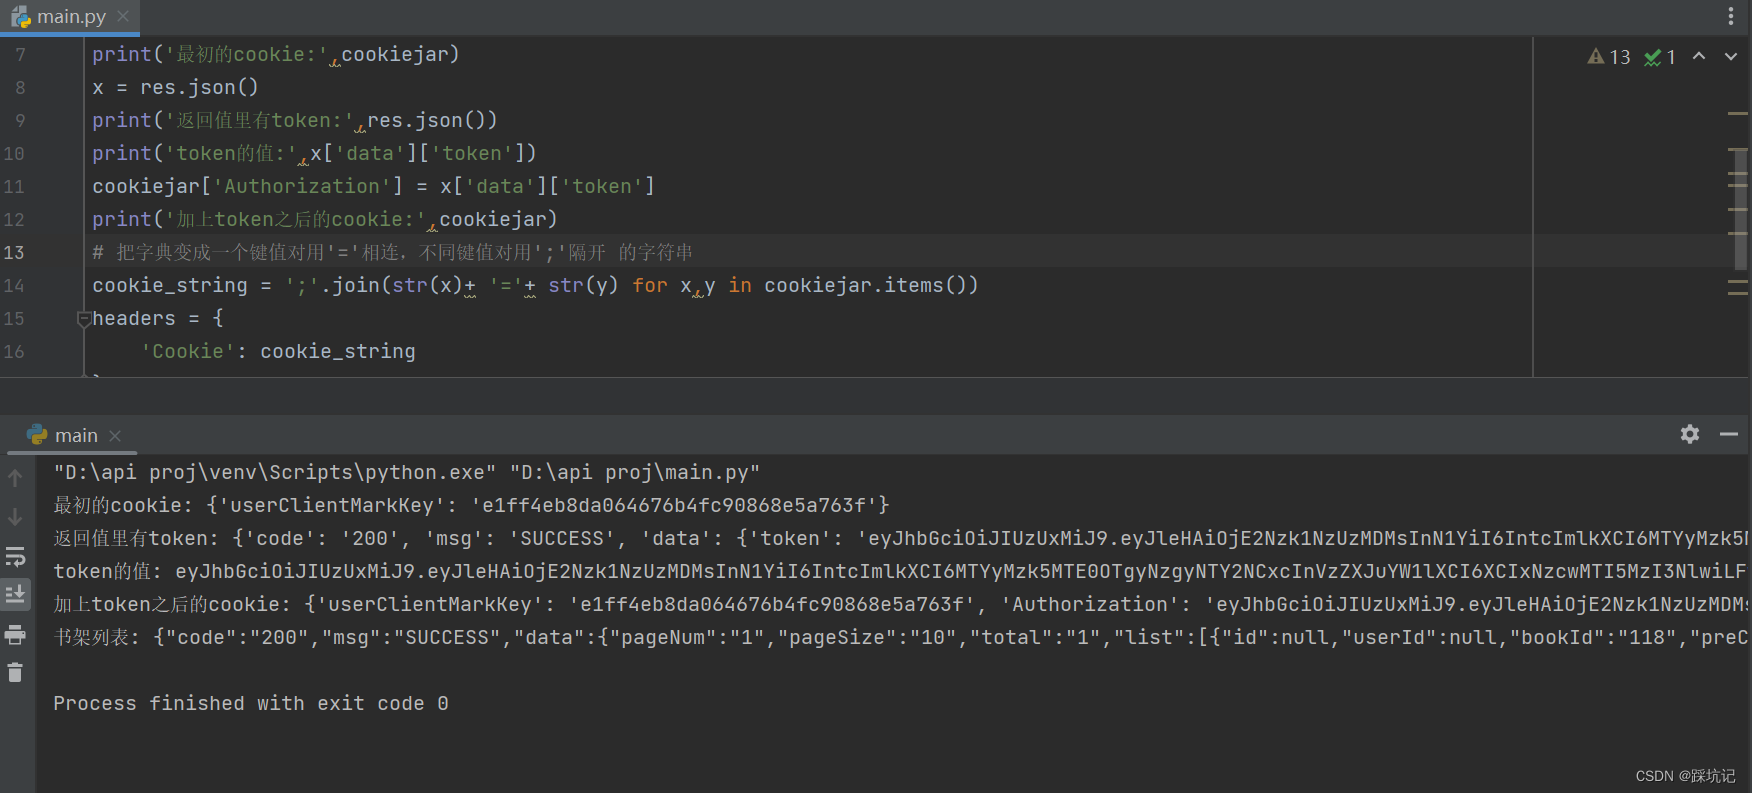Go to previous highlighted problem arrow
1752x793 pixels.
pos(1699,57)
